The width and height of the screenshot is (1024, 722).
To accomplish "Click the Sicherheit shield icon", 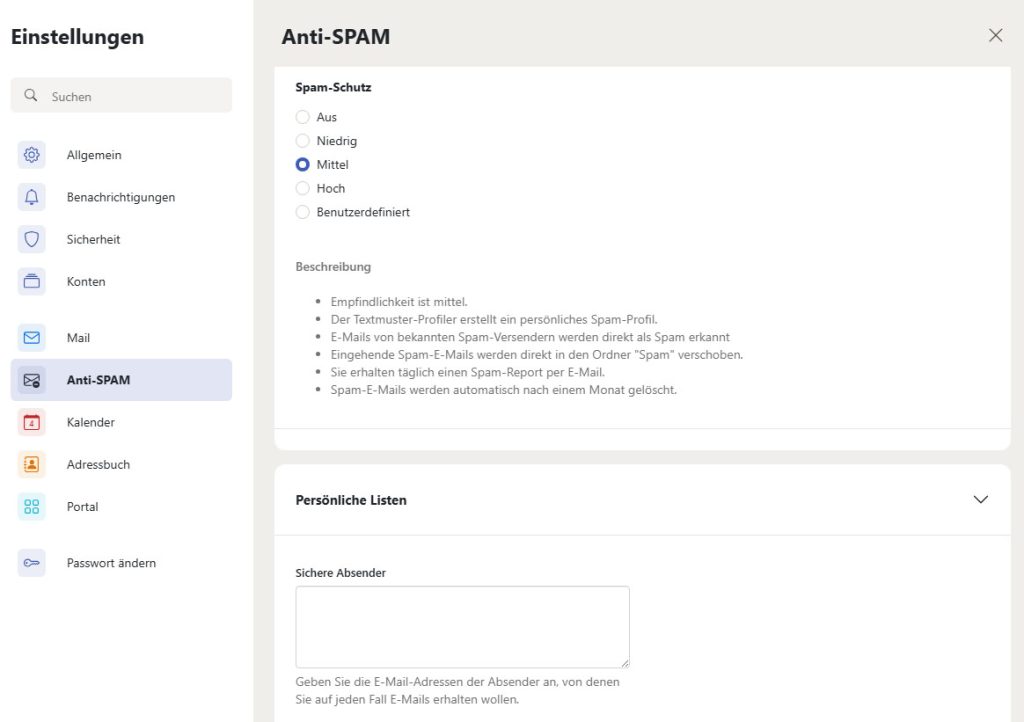I will click(x=32, y=239).
